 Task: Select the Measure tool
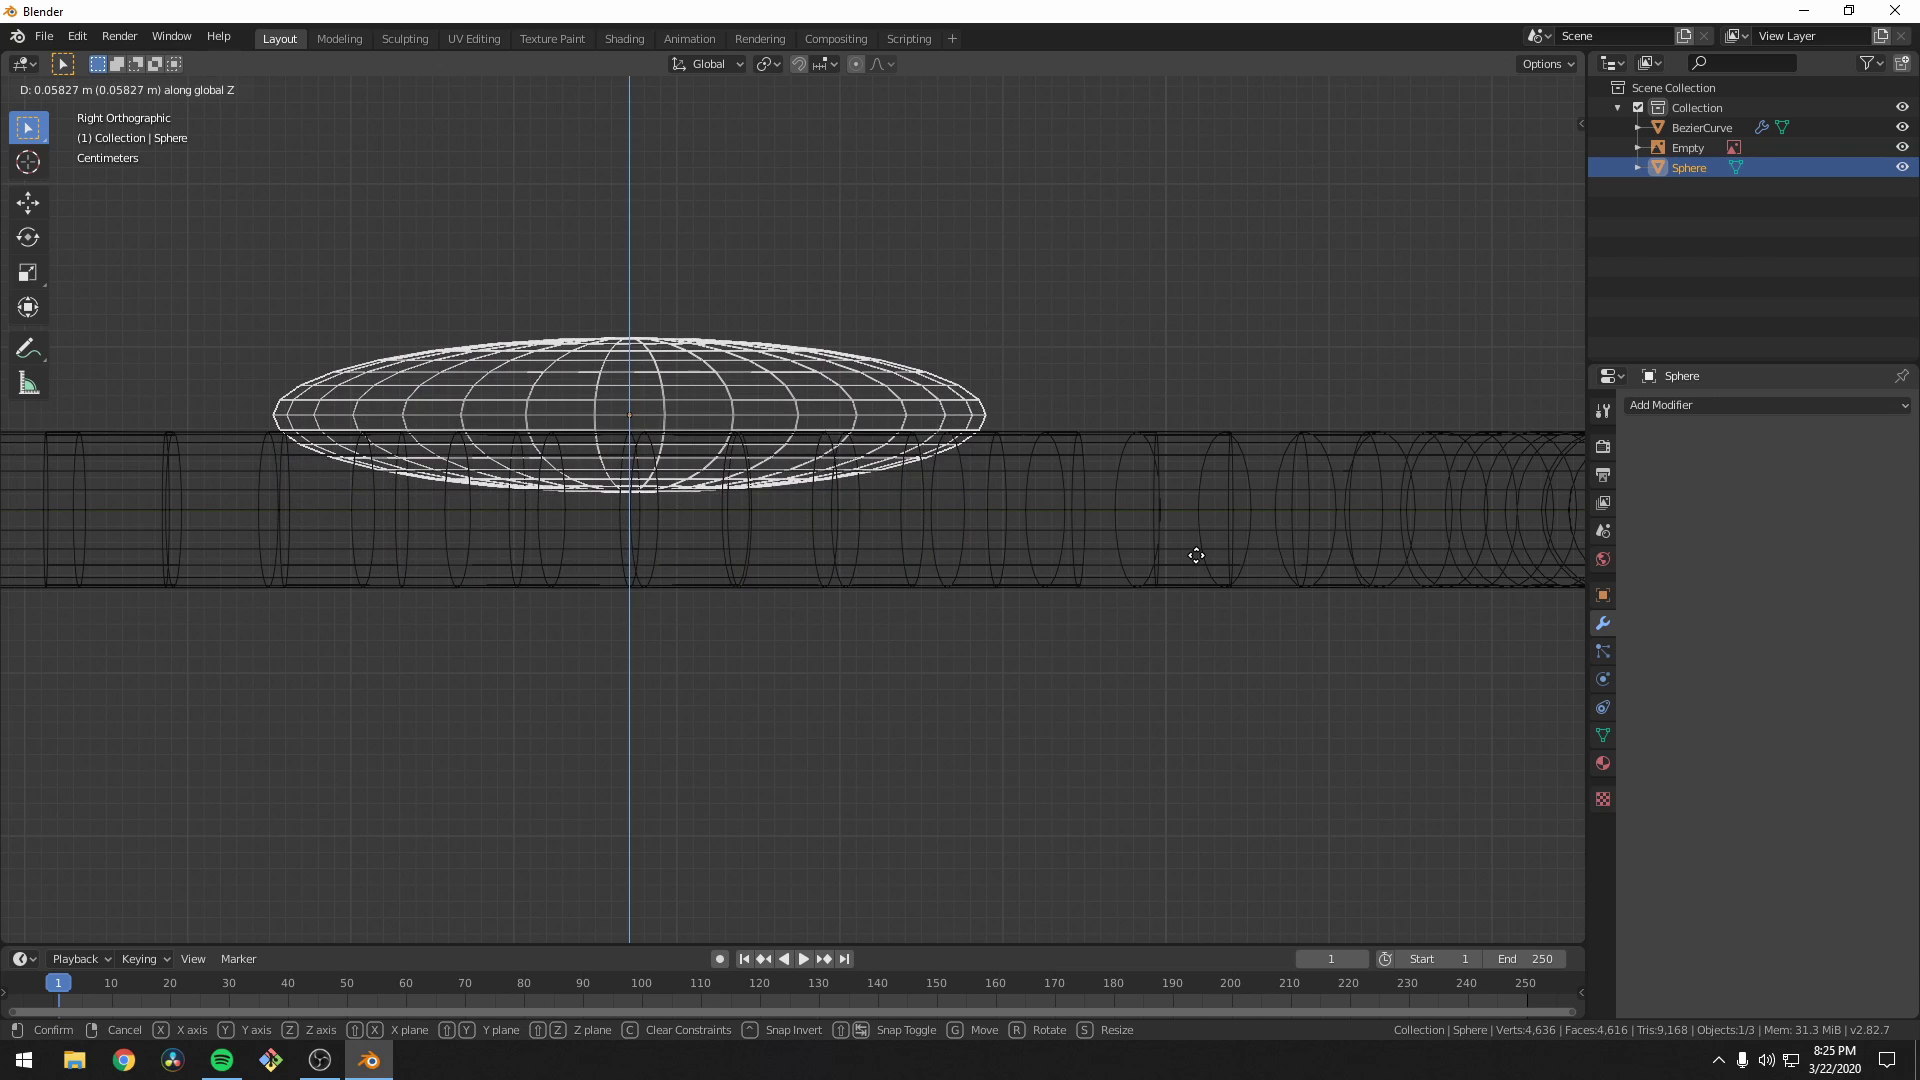pyautogui.click(x=27, y=382)
